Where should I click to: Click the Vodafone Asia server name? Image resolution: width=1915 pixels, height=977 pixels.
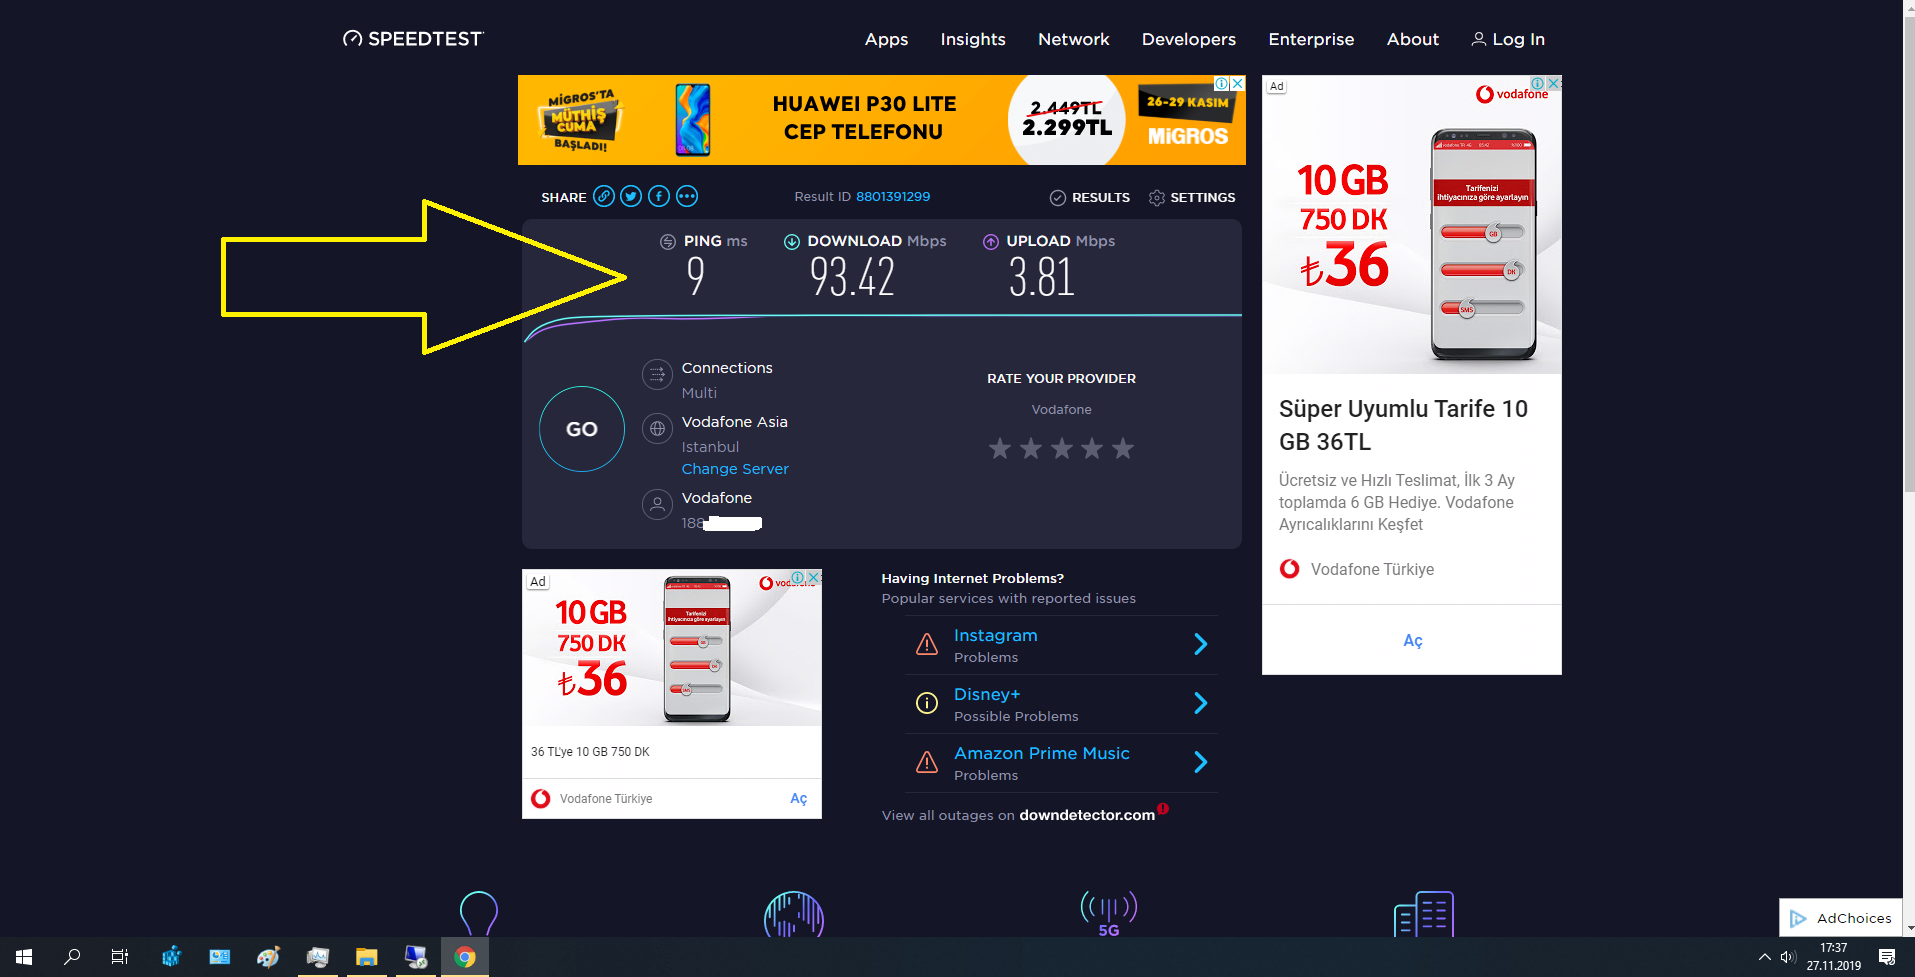pos(735,422)
